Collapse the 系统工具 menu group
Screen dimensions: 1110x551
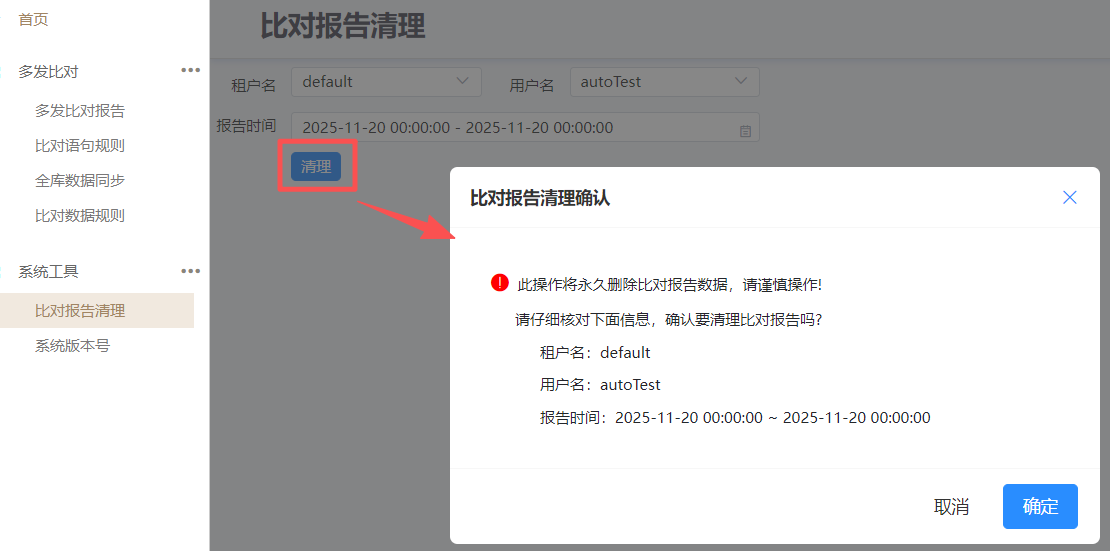pyautogui.click(x=48, y=271)
